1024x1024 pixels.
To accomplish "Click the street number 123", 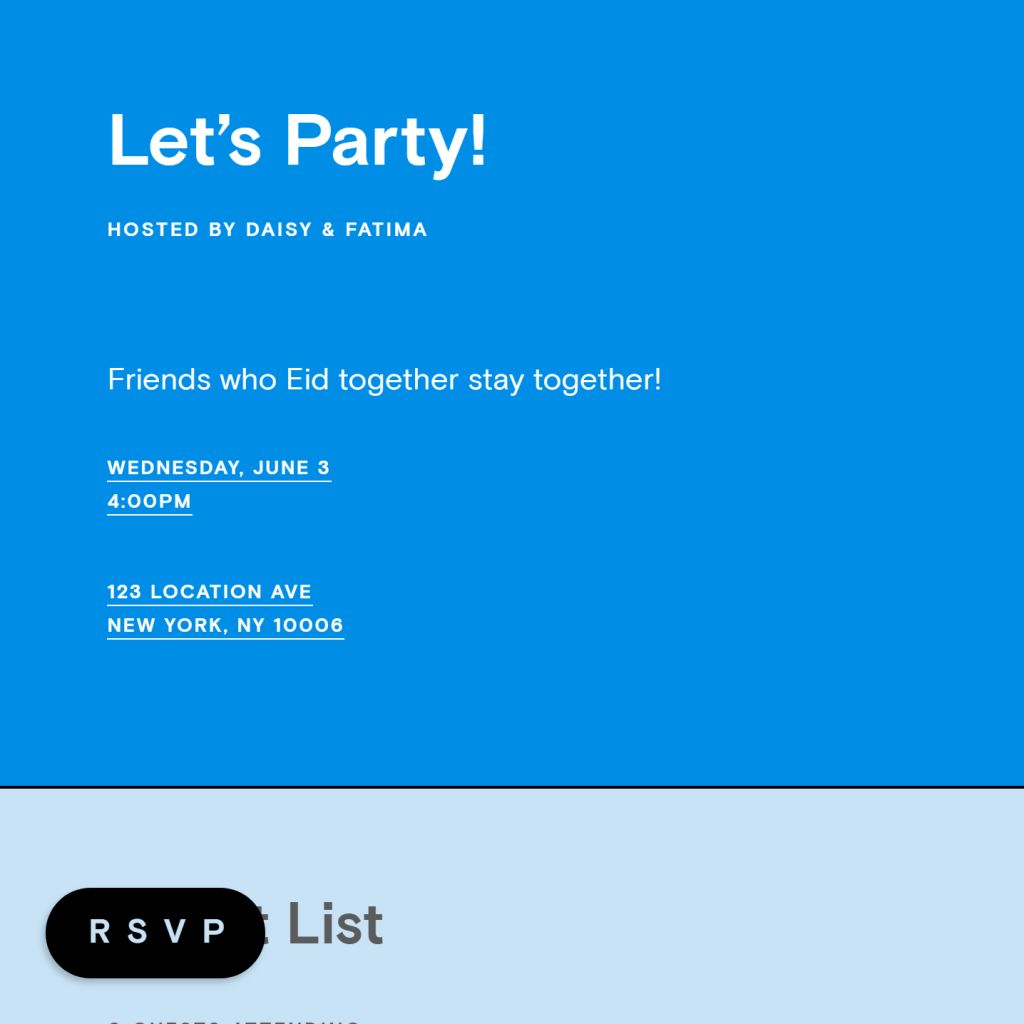I will (x=124, y=591).
